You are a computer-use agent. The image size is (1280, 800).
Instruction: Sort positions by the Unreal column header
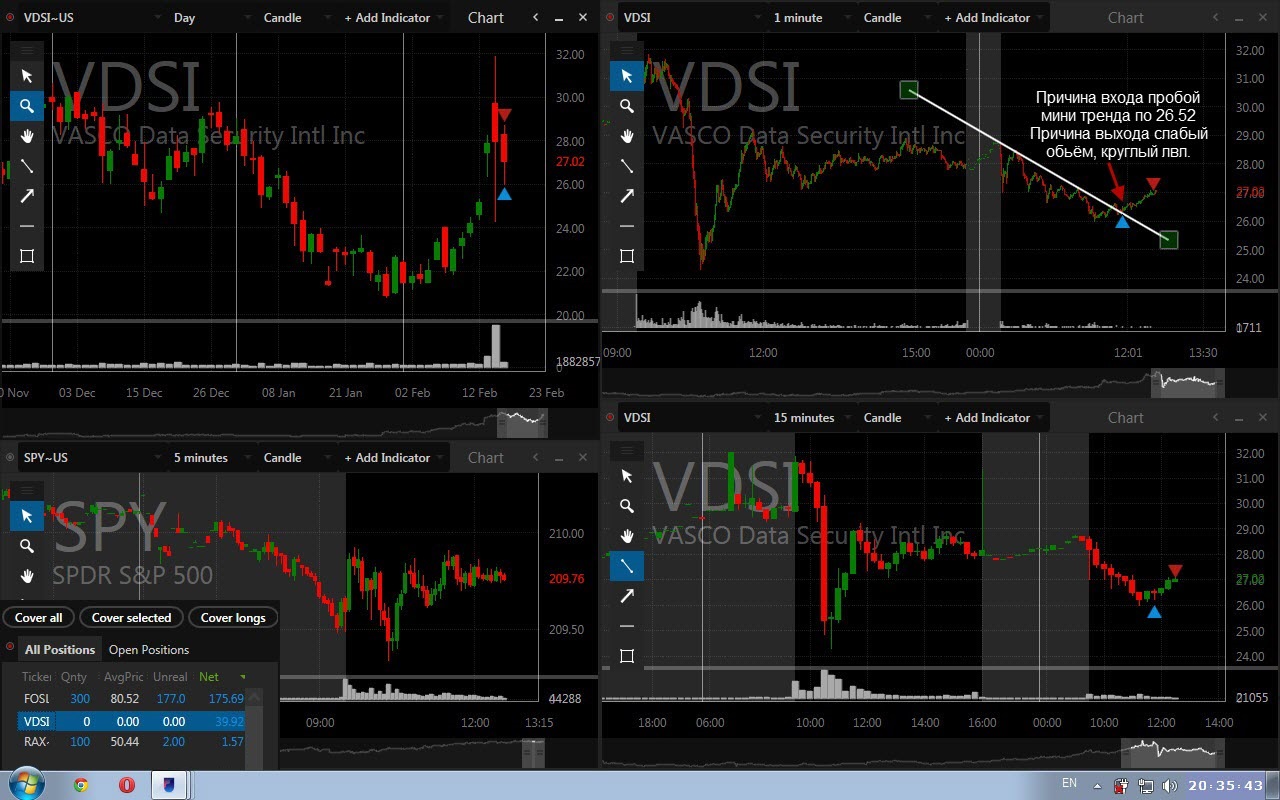tap(170, 677)
